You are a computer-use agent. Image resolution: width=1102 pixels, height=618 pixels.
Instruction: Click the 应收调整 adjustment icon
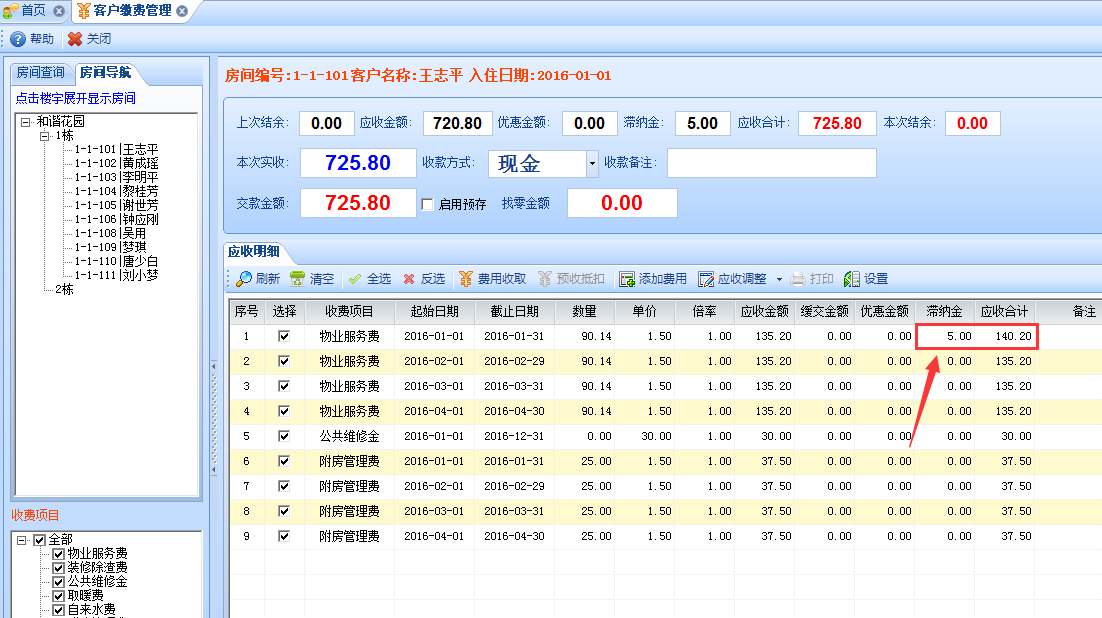706,279
